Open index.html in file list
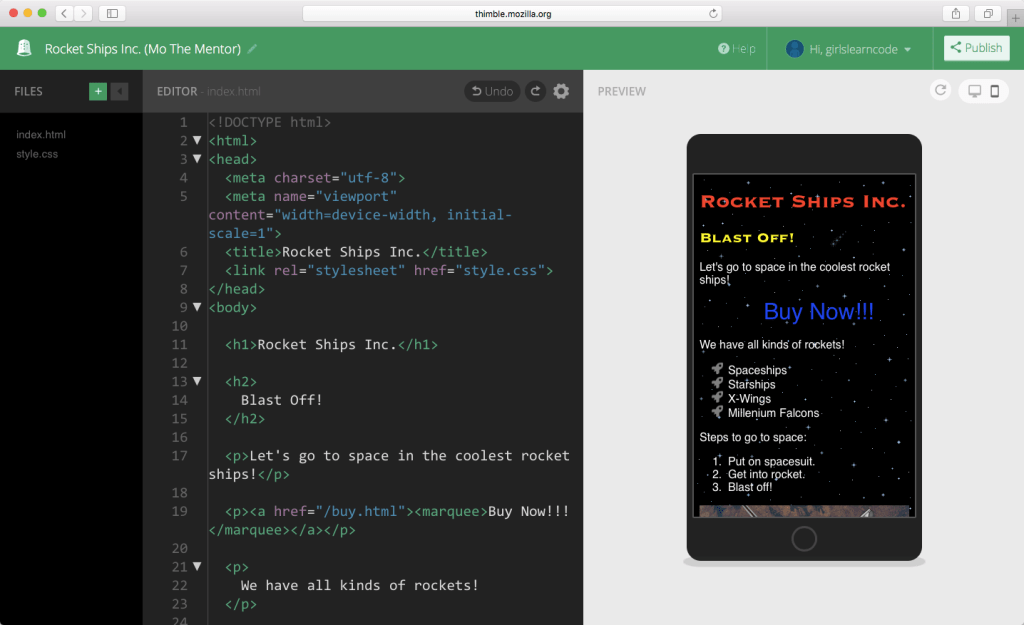The width and height of the screenshot is (1024, 625). tap(41, 134)
